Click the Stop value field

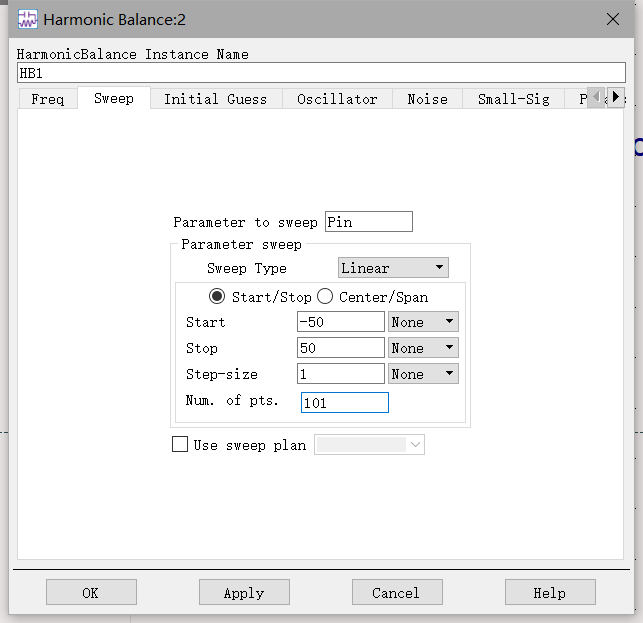click(x=341, y=347)
